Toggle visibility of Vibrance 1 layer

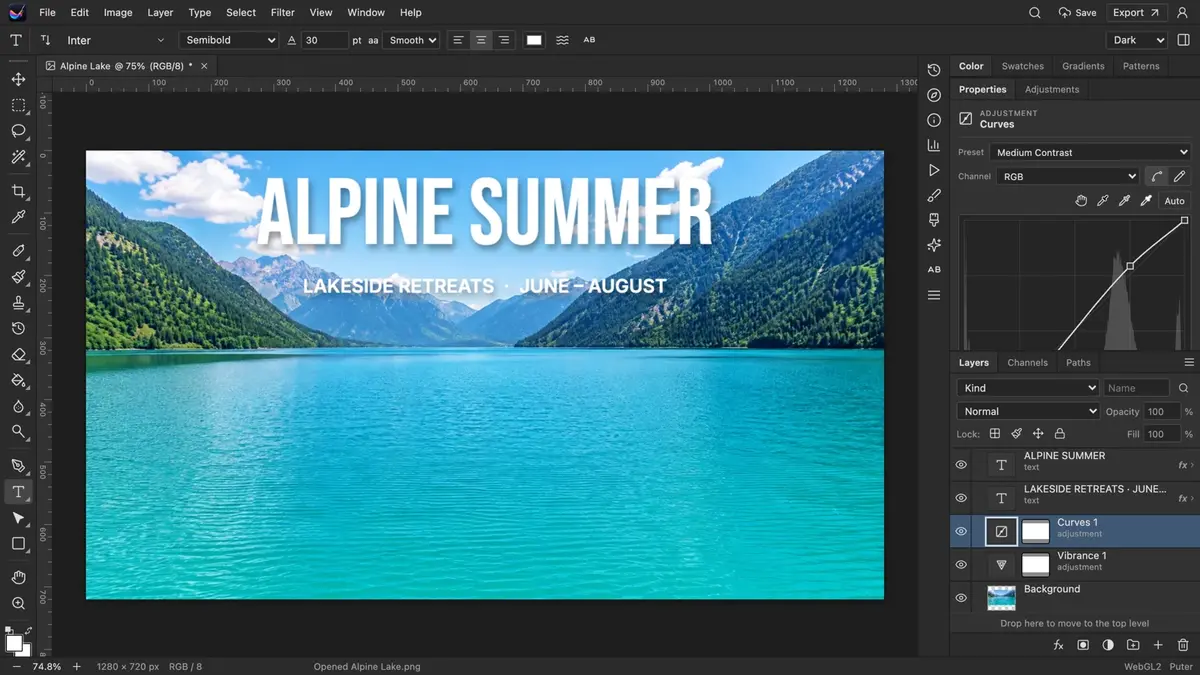click(961, 565)
